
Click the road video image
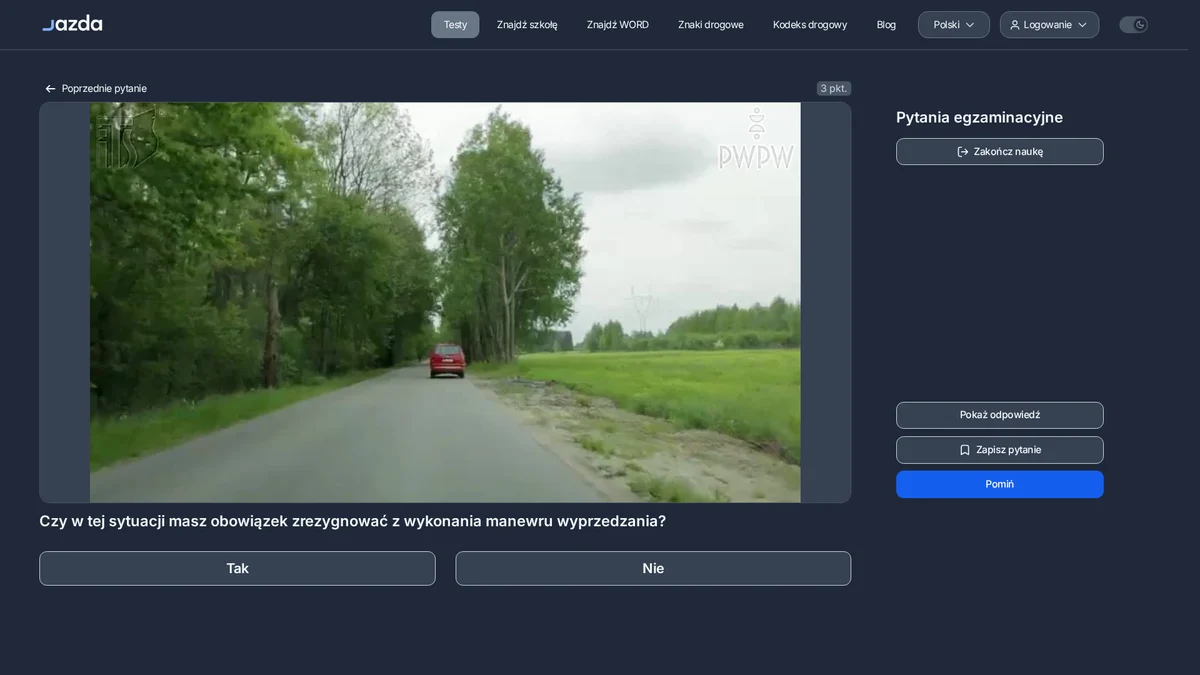[x=445, y=302]
